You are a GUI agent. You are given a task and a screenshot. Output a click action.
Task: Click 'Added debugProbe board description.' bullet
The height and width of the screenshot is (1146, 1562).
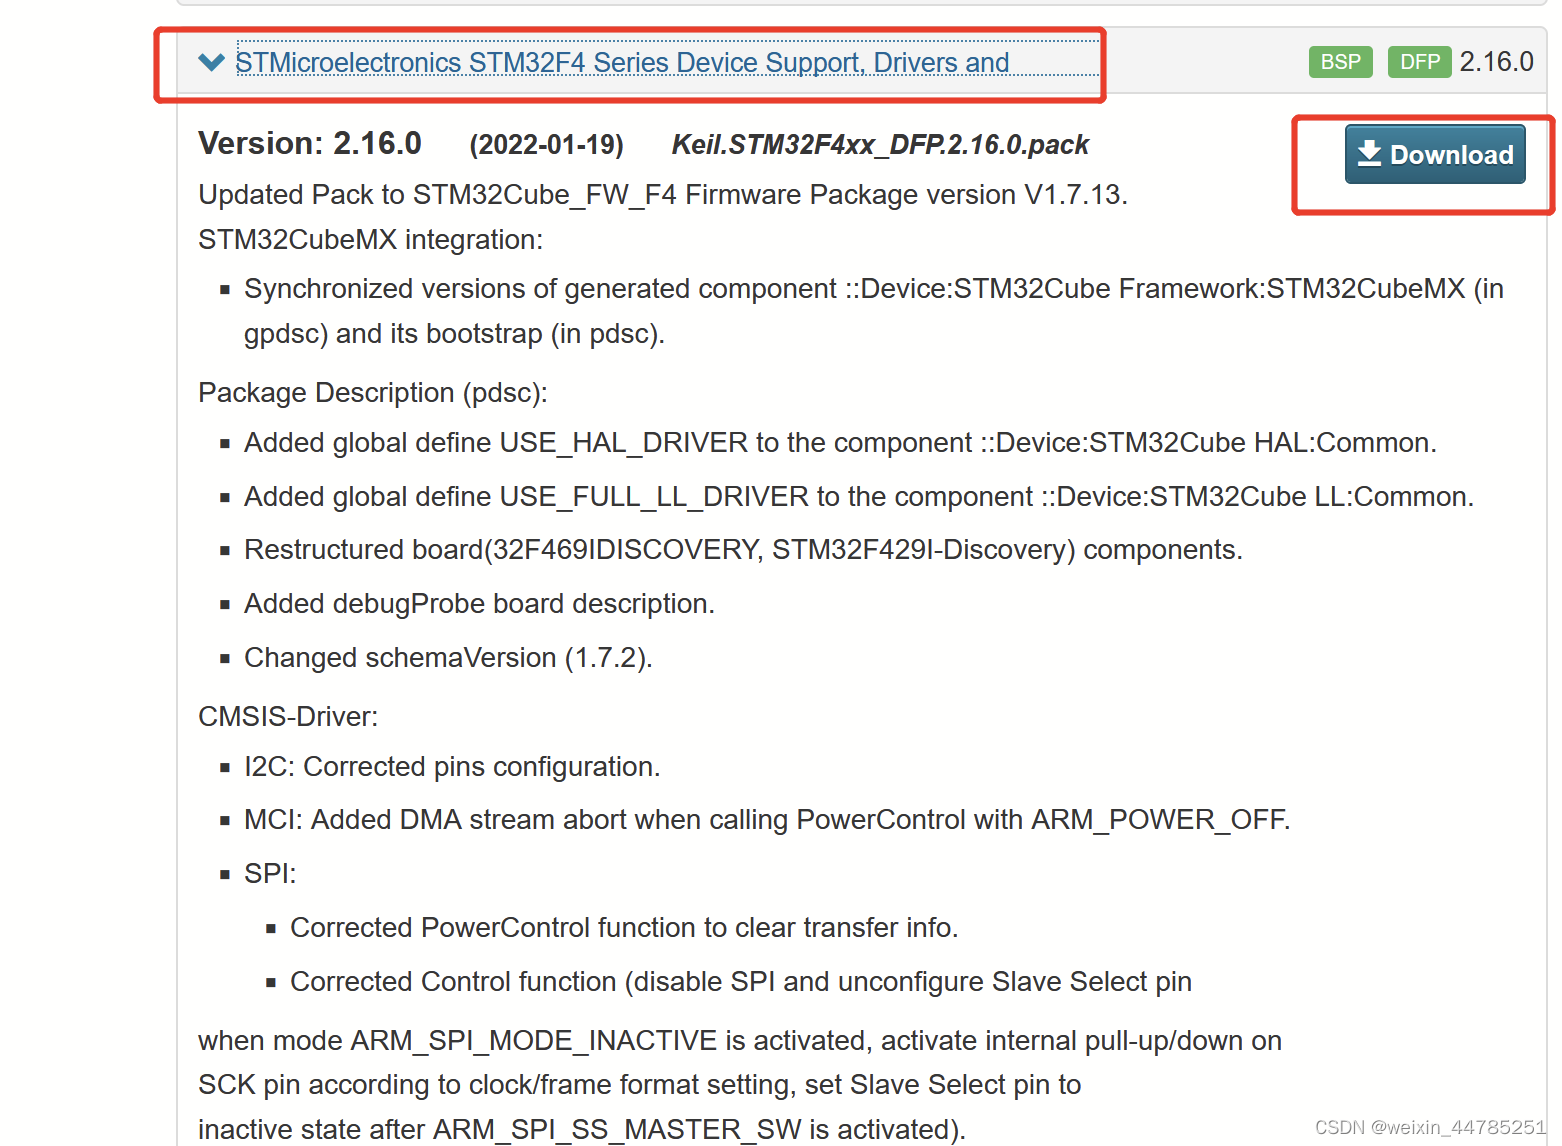479,604
